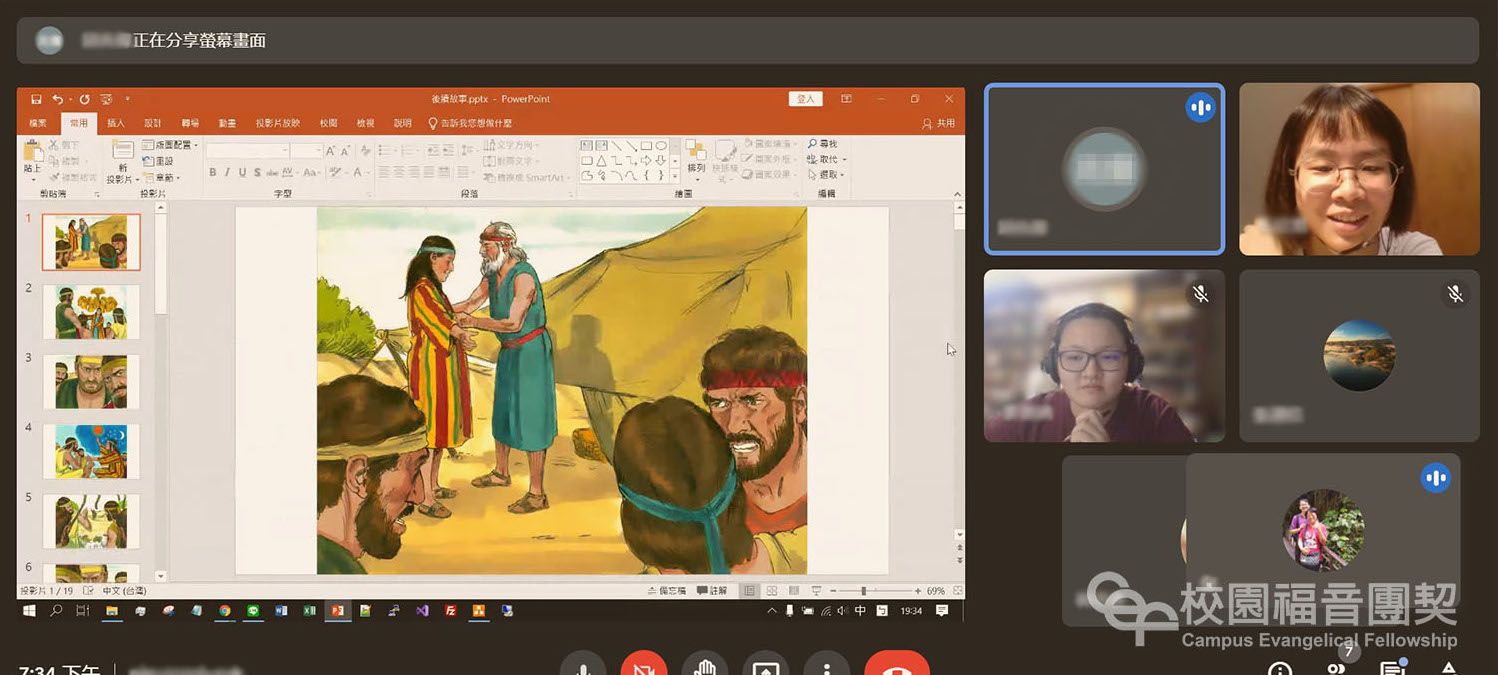Switch to Normal view in status bar

click(x=751, y=591)
